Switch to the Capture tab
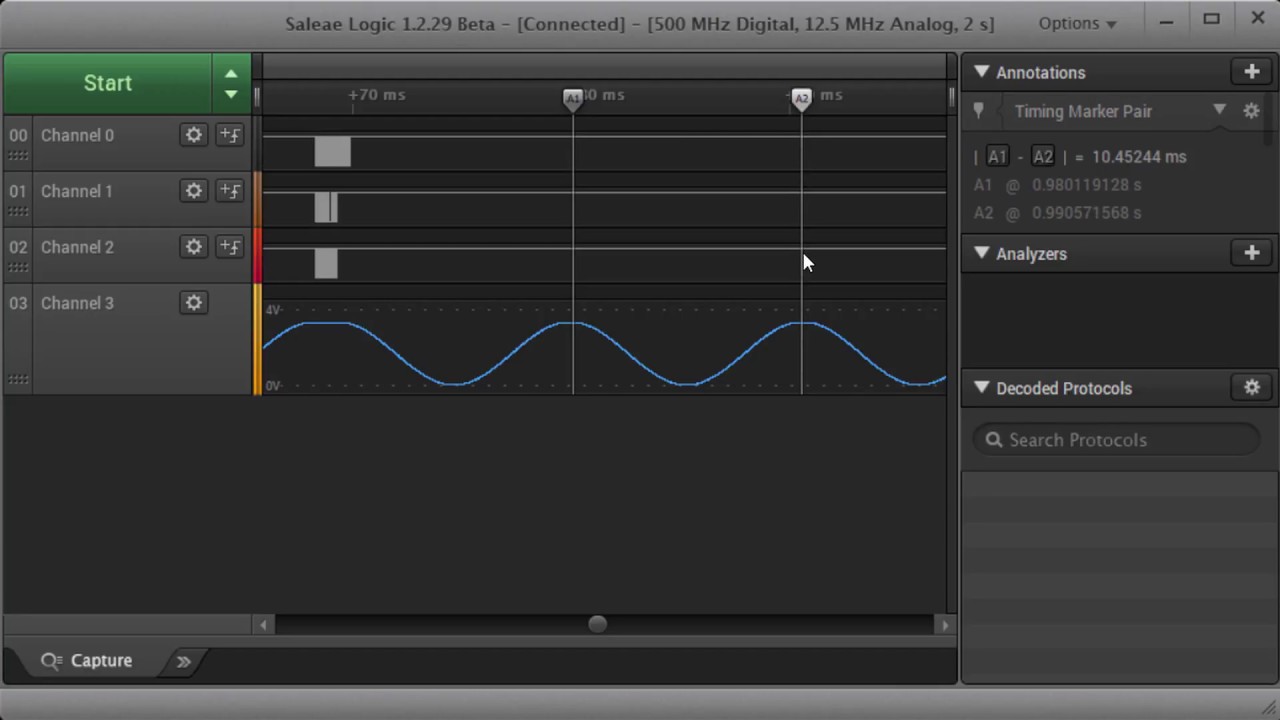Viewport: 1280px width, 720px height. (x=86, y=661)
